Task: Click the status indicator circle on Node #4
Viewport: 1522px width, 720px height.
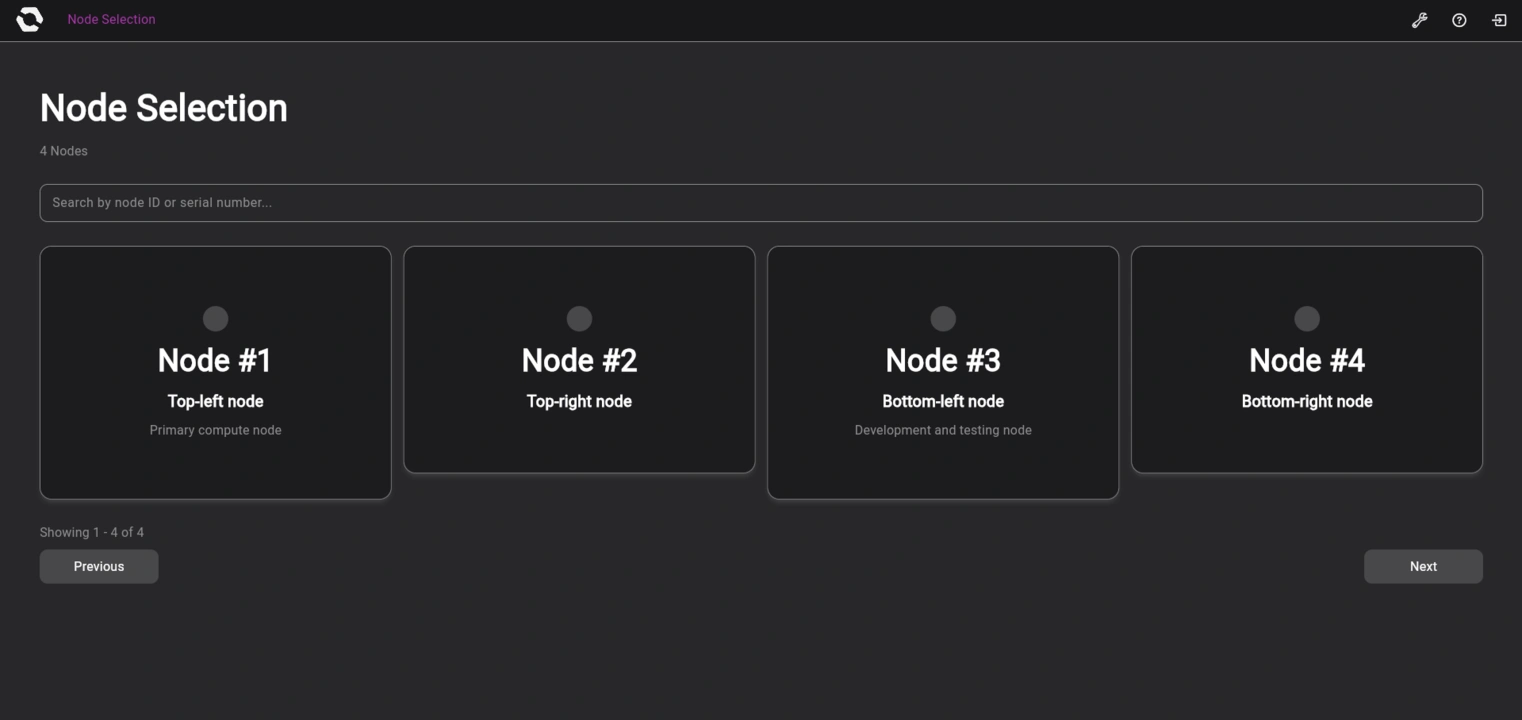Action: click(x=1306, y=318)
